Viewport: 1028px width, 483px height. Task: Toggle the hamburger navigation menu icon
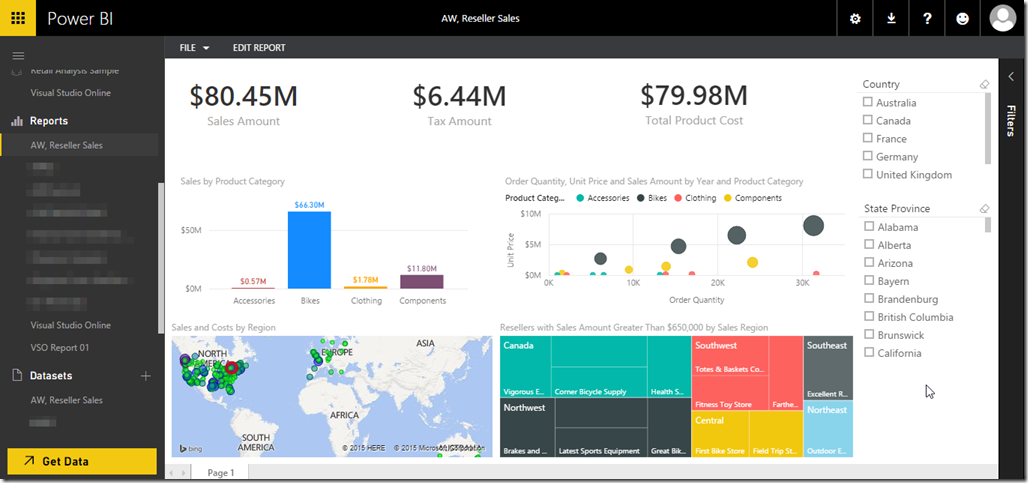pyautogui.click(x=18, y=56)
